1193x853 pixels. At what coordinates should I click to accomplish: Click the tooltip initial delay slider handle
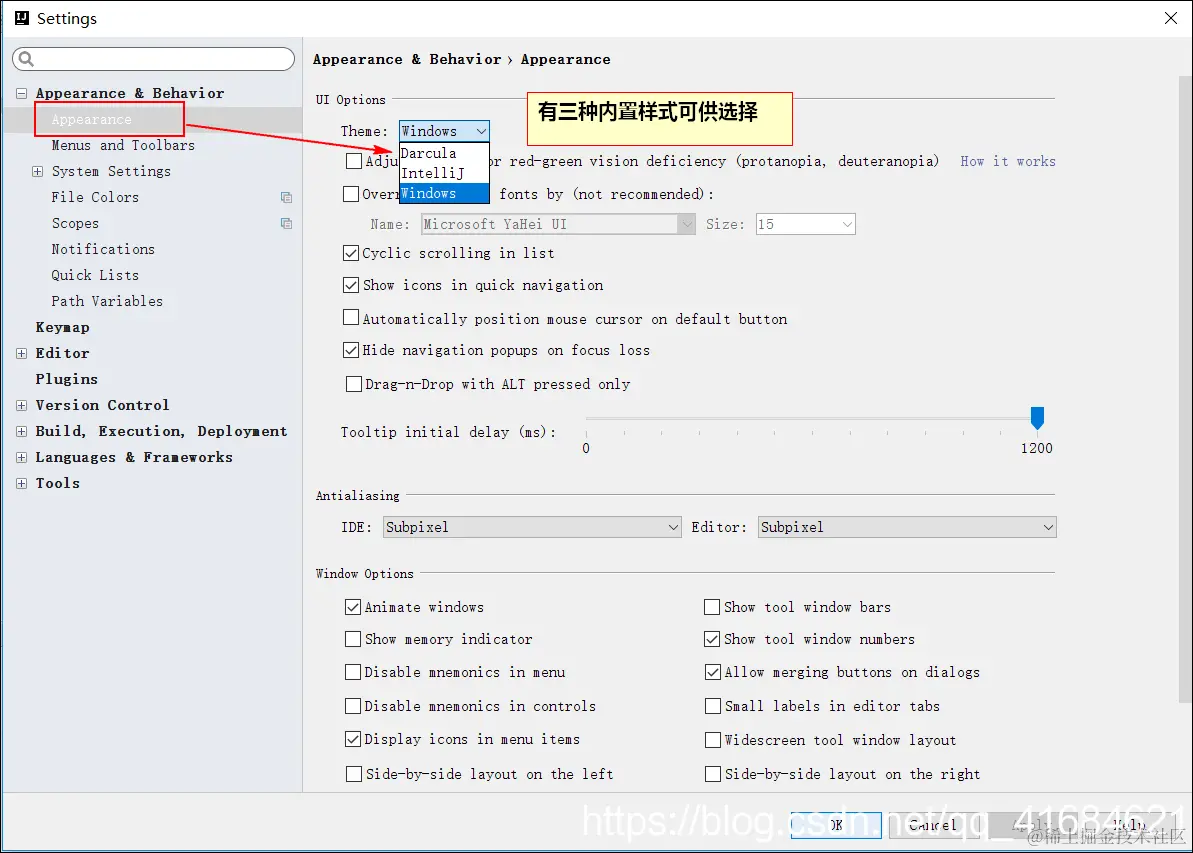1036,418
